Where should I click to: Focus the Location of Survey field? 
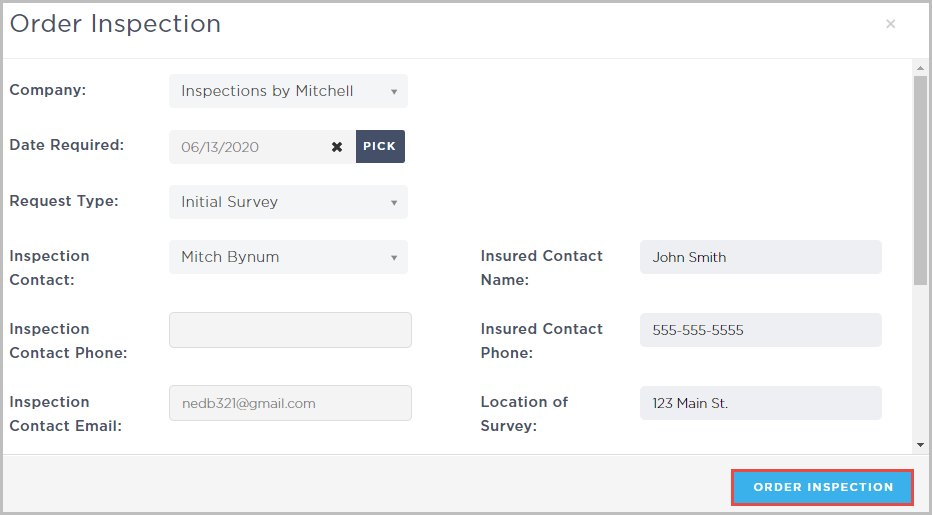(x=760, y=403)
